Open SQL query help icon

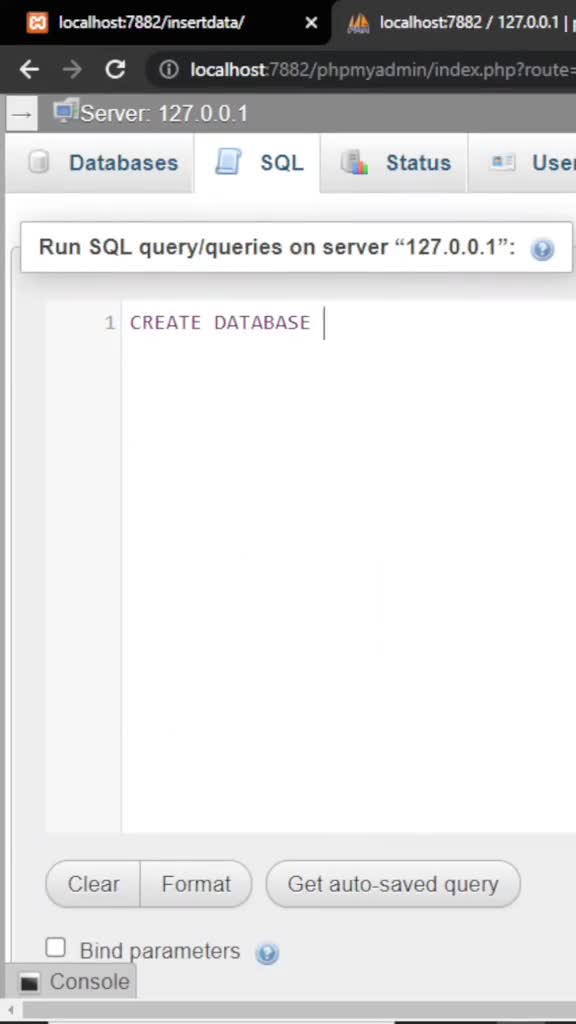tap(542, 249)
